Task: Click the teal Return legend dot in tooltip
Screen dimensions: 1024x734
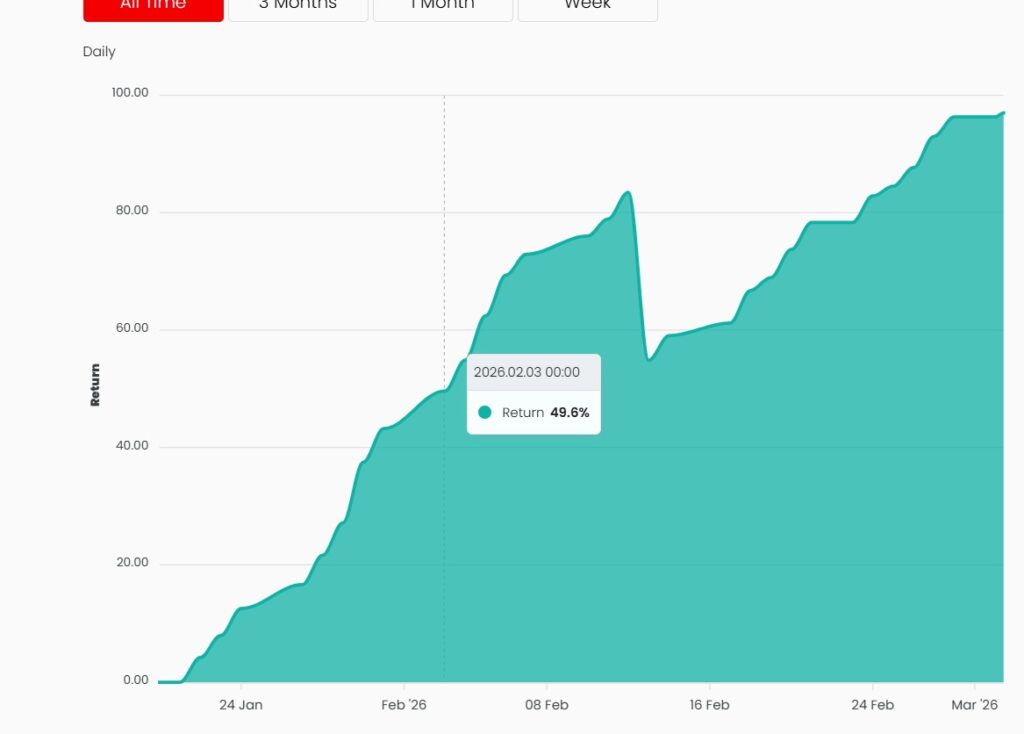Action: pos(485,413)
